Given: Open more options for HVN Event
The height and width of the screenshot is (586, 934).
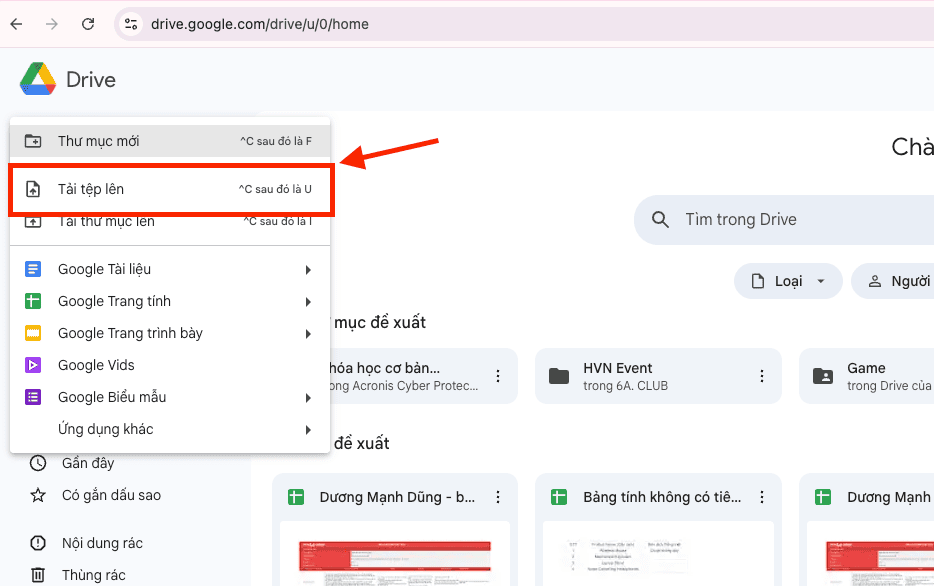Looking at the screenshot, I should tap(762, 376).
